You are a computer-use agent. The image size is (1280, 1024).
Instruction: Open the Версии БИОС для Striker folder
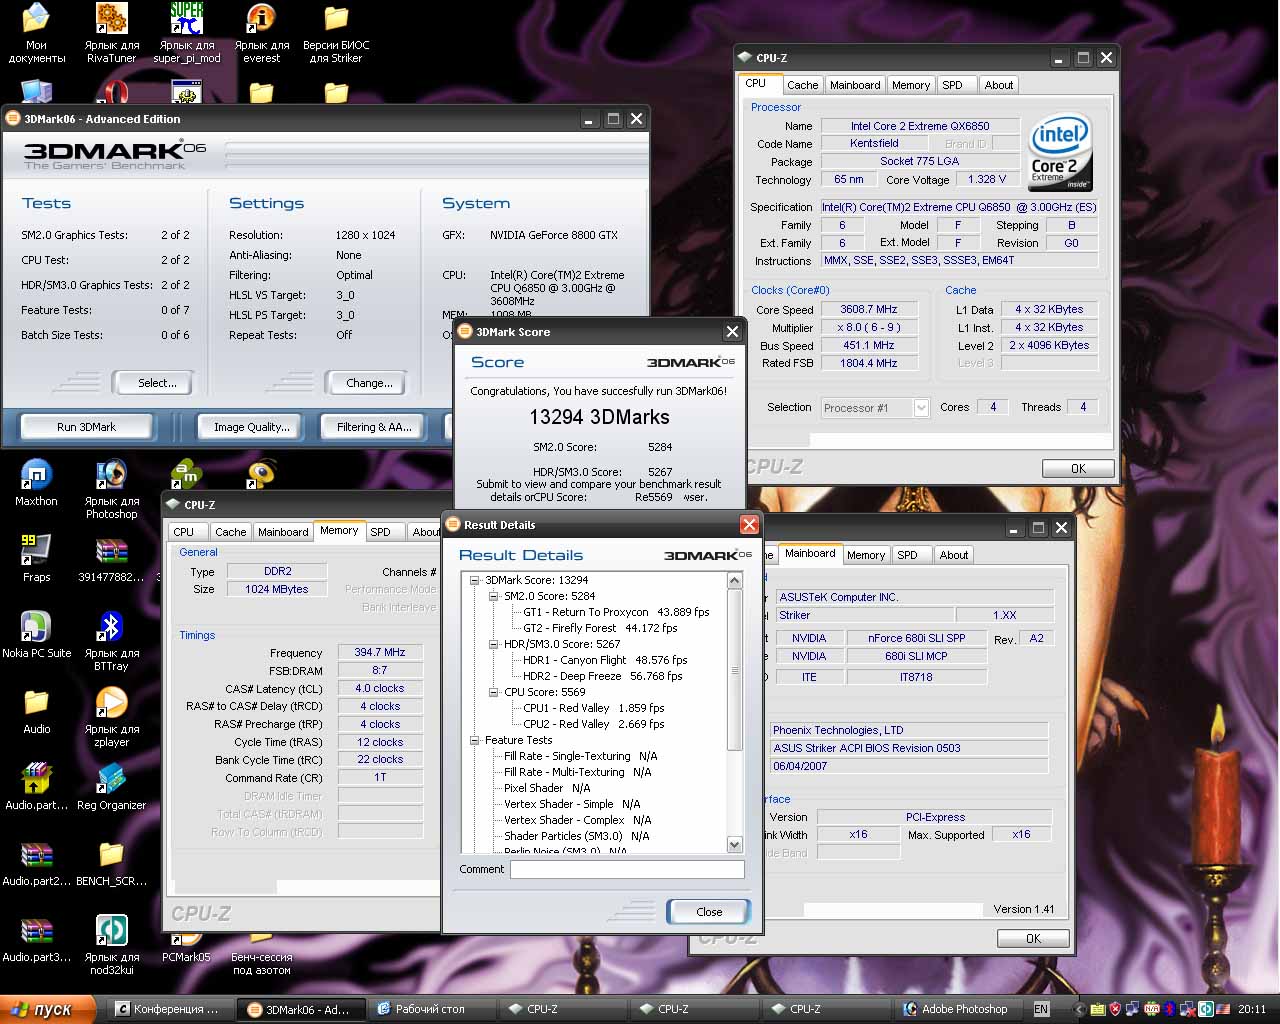pyautogui.click(x=336, y=33)
